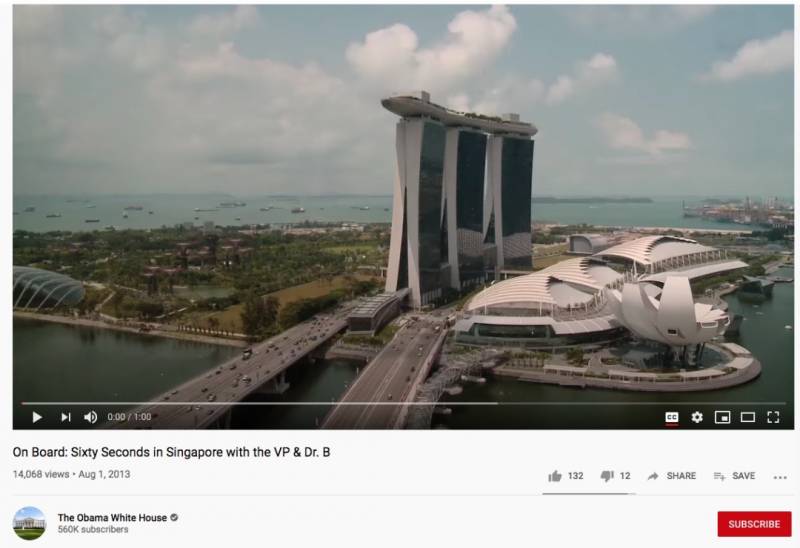The height and width of the screenshot is (548, 800).
Task: Mute the video volume
Action: [90, 417]
